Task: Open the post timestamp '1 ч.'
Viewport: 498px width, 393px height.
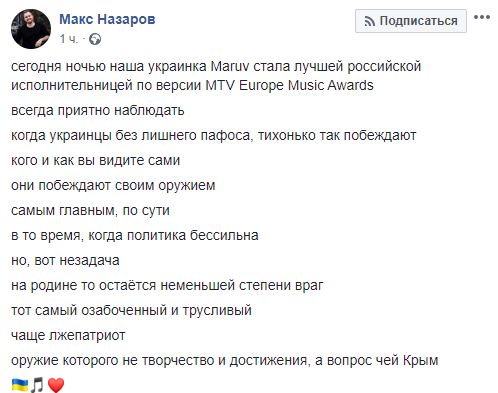Action: tap(69, 39)
